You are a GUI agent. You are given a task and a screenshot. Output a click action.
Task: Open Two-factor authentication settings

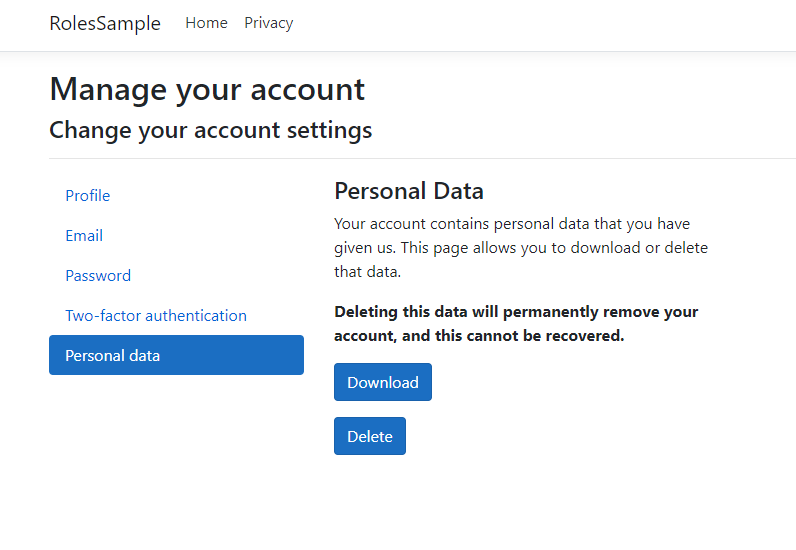pos(156,316)
